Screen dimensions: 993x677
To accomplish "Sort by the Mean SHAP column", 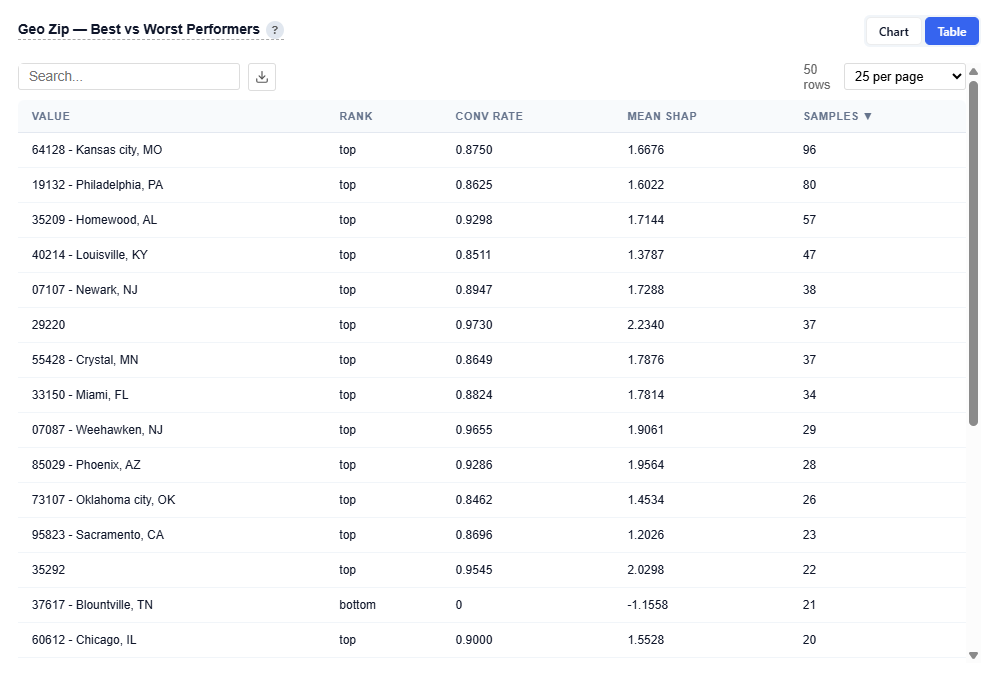I will (x=662, y=116).
